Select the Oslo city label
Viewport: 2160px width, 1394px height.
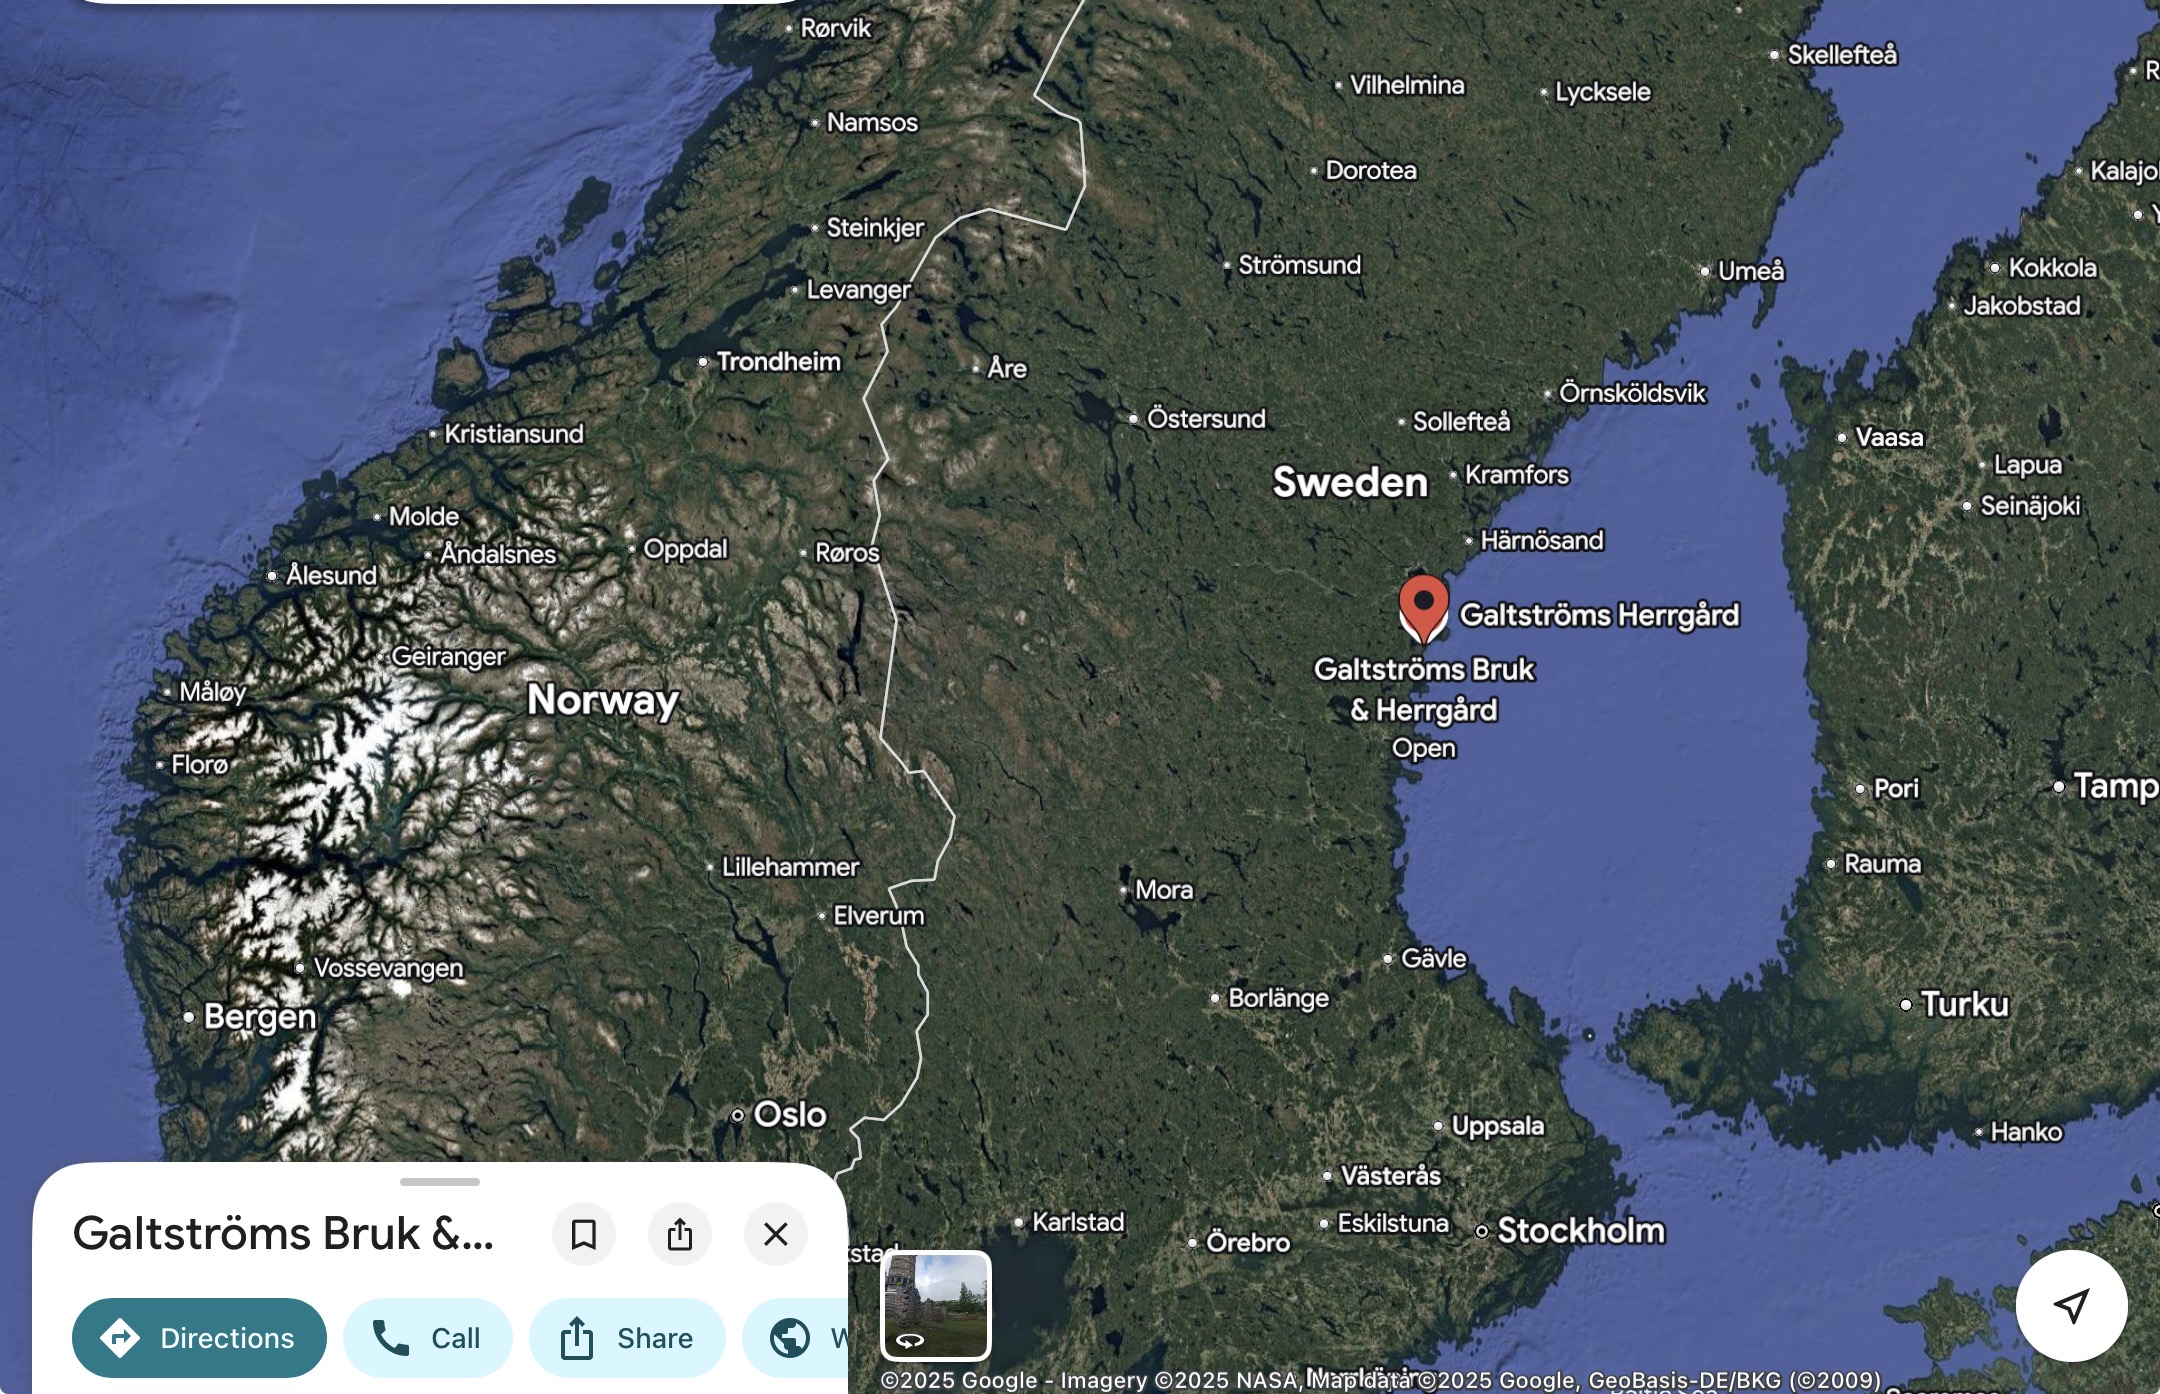tap(789, 1114)
